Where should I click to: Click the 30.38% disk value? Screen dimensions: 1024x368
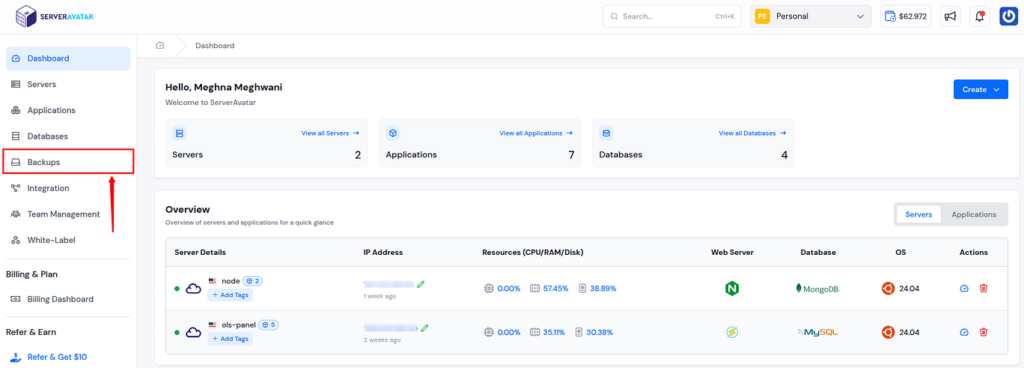pyautogui.click(x=601, y=332)
